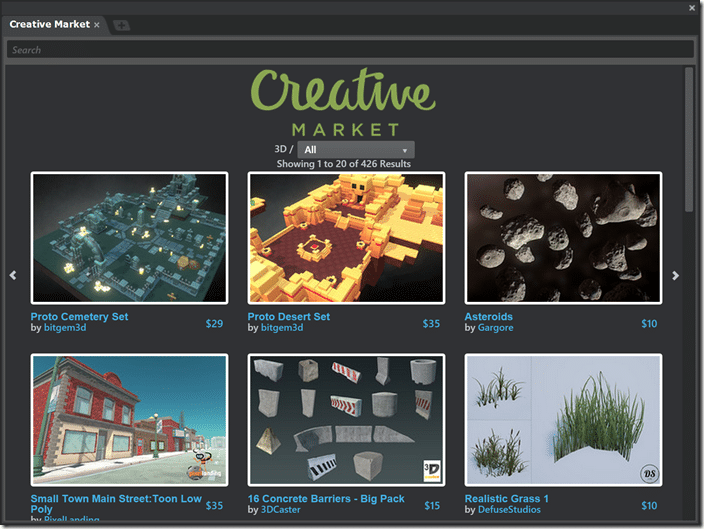Follow the Proto Cemetery Set title link

pyautogui.click(x=79, y=317)
